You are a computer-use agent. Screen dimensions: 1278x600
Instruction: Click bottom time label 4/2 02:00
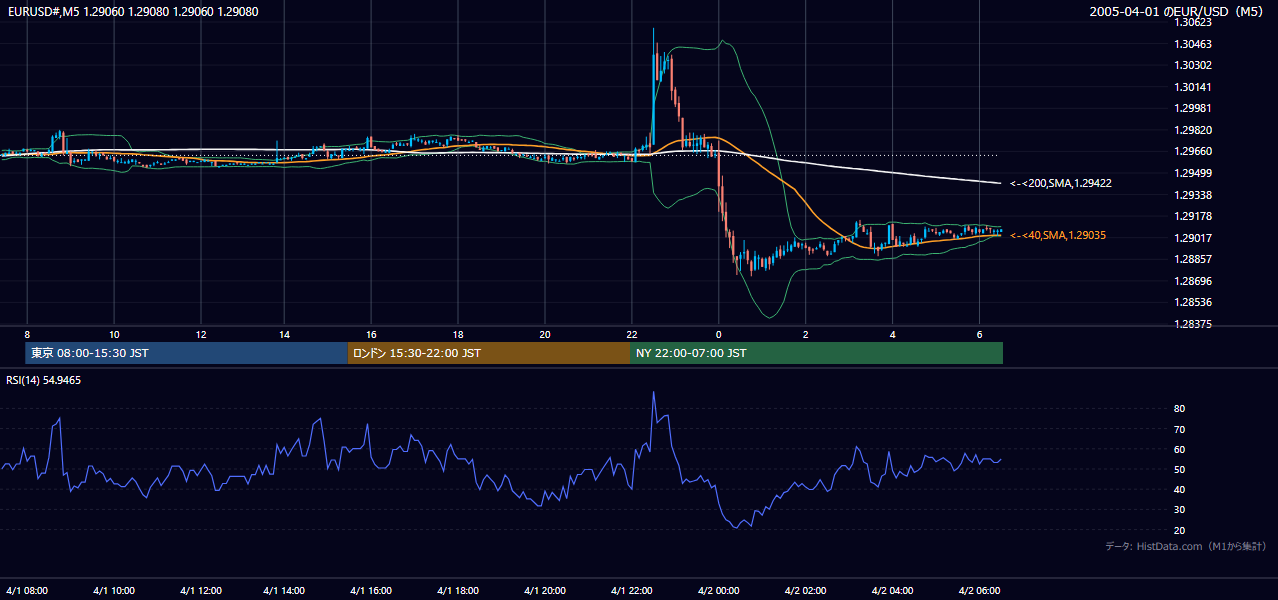[x=805, y=590]
